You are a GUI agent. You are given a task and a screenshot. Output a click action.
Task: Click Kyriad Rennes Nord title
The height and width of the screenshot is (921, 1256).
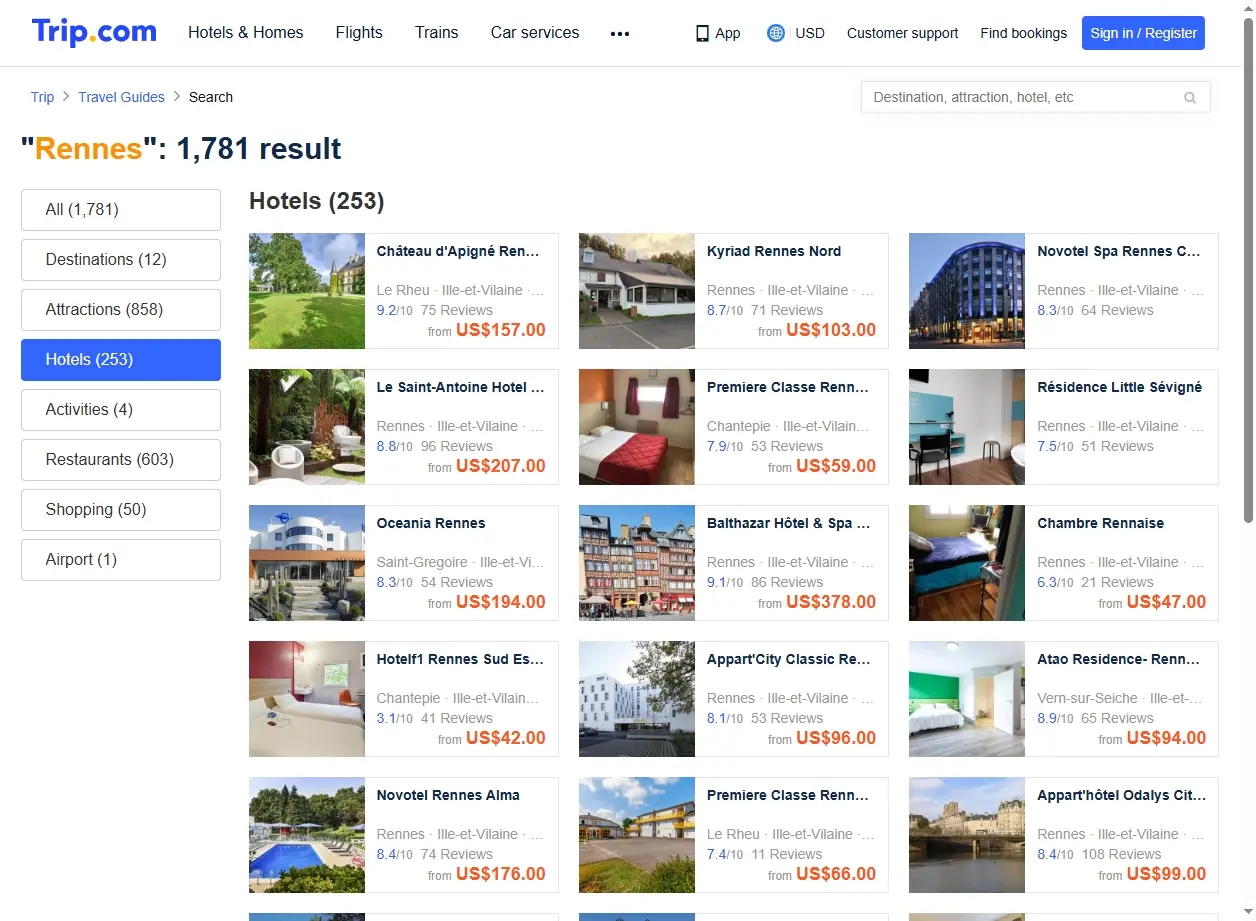click(x=774, y=251)
